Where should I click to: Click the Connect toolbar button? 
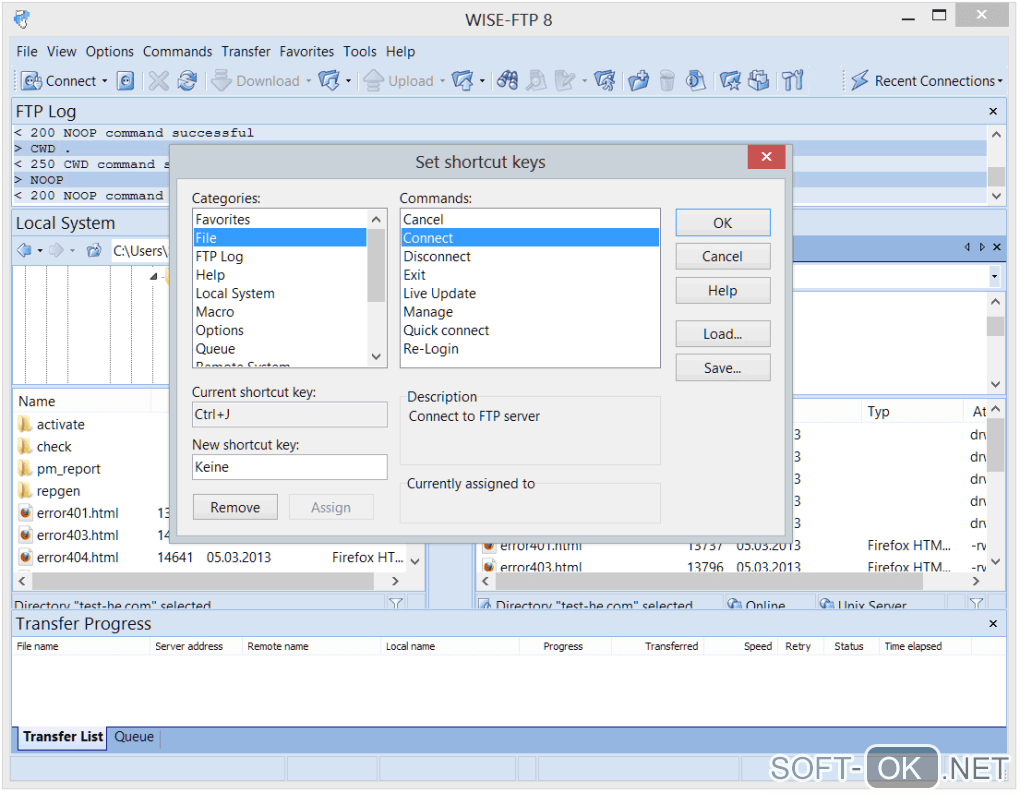pyautogui.click(x=58, y=81)
